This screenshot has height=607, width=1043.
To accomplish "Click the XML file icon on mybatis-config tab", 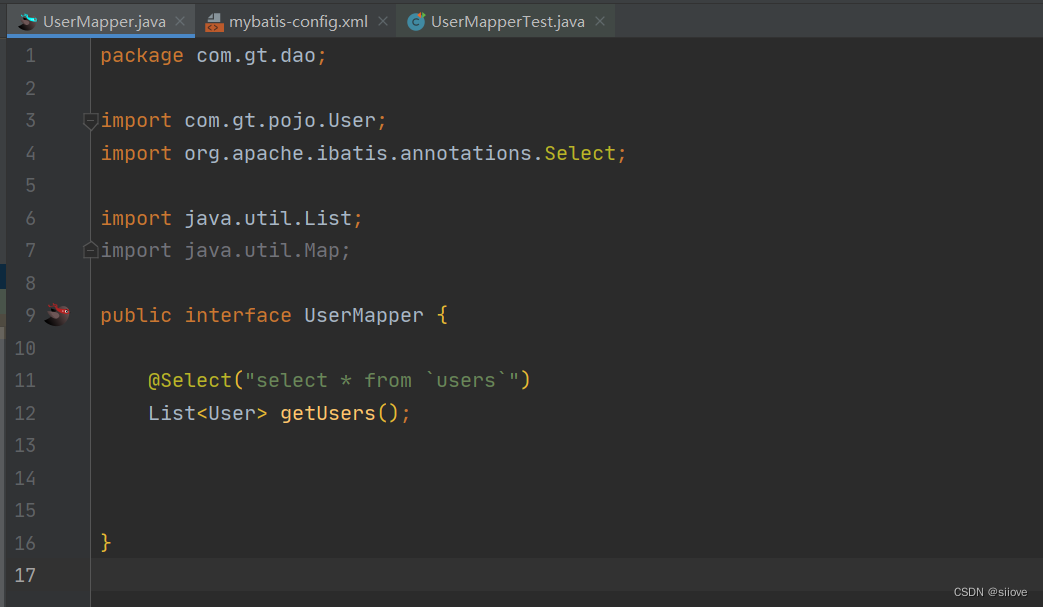I will coord(214,21).
